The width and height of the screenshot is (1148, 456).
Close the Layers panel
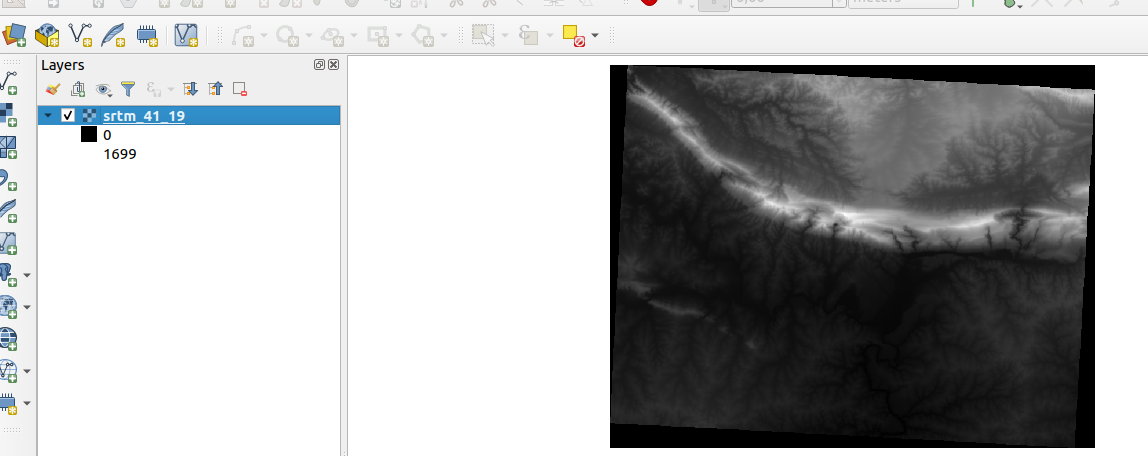click(x=333, y=65)
